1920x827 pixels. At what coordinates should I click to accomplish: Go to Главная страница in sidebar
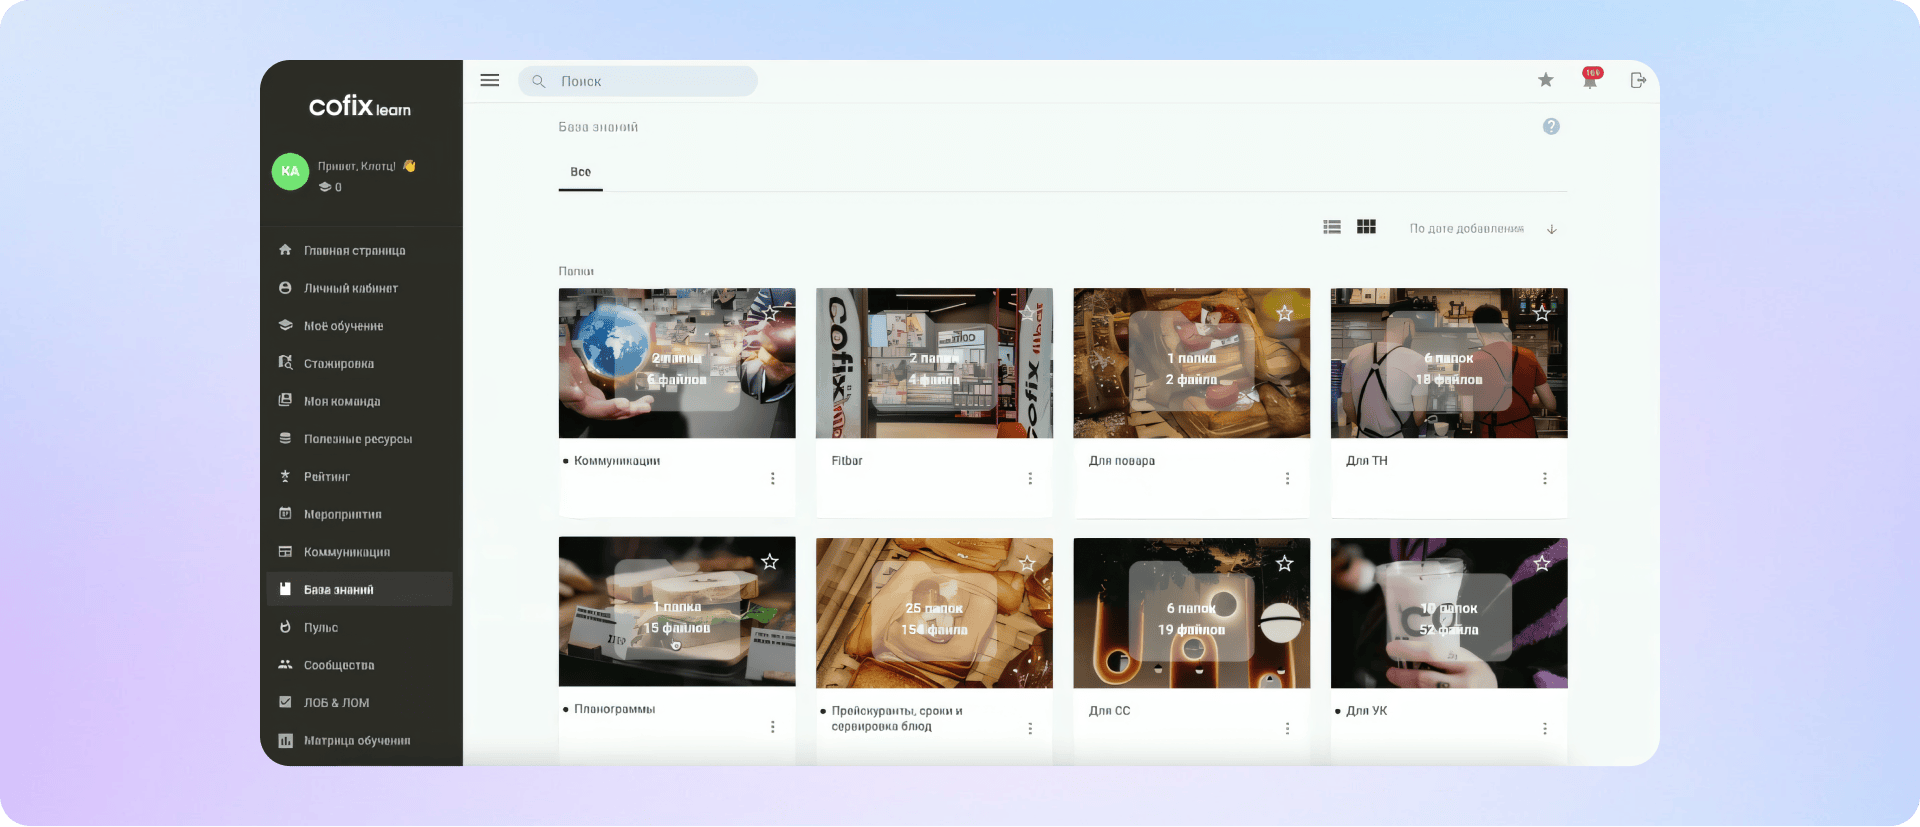(x=354, y=251)
